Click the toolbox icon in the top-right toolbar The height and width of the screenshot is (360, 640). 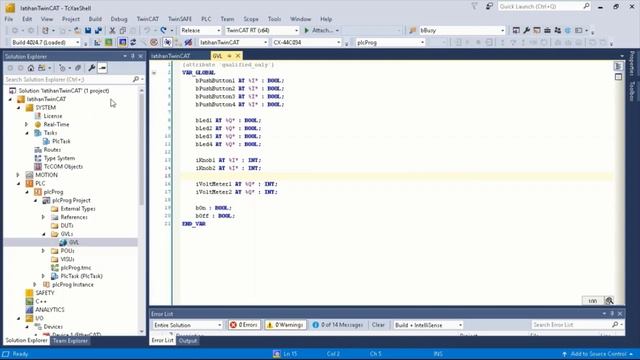pyautogui.click(x=547, y=31)
